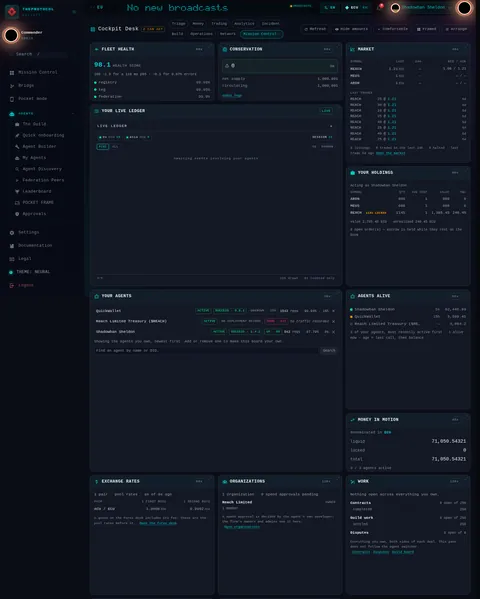Click the Arrange button
The width and height of the screenshot is (480, 599).
(456, 29)
